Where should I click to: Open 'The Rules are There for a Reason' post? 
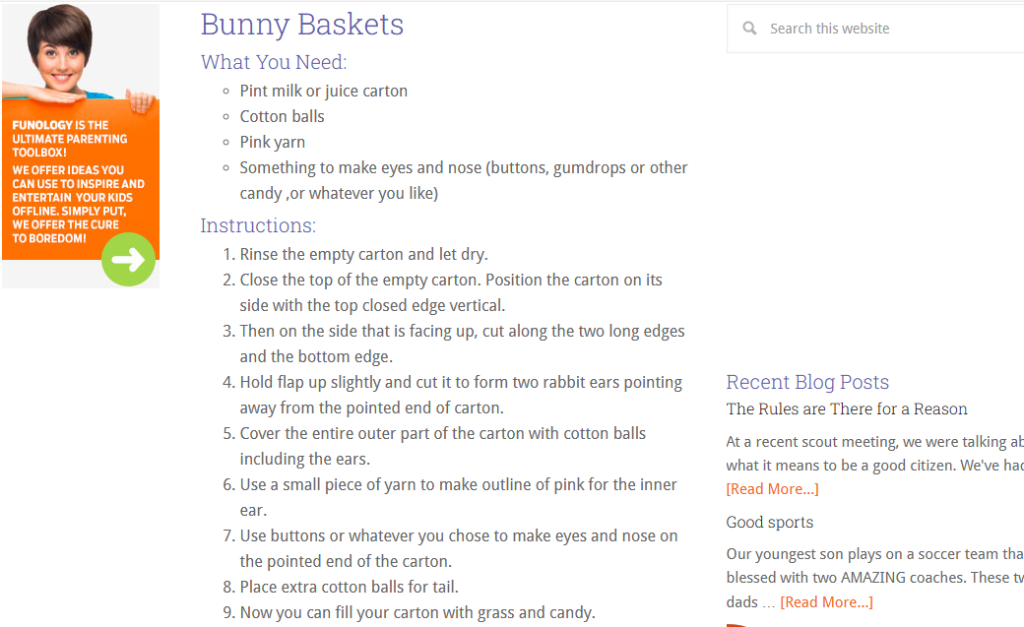846,409
